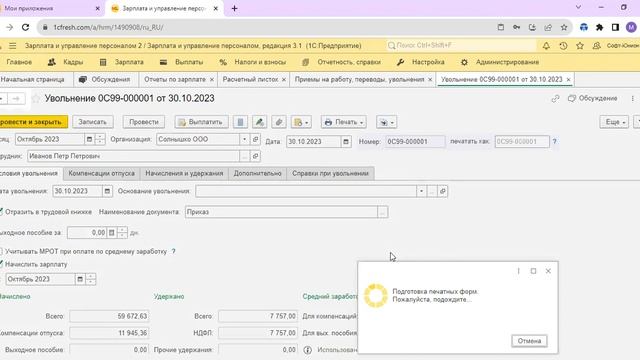
Task: Expand Организация dropdown list
Action: tap(244, 139)
